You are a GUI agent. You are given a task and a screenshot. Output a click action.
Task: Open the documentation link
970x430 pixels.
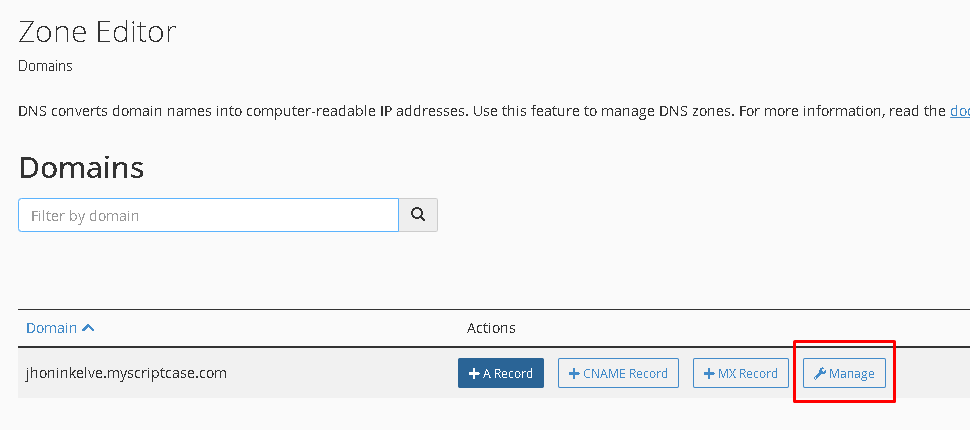(959, 111)
